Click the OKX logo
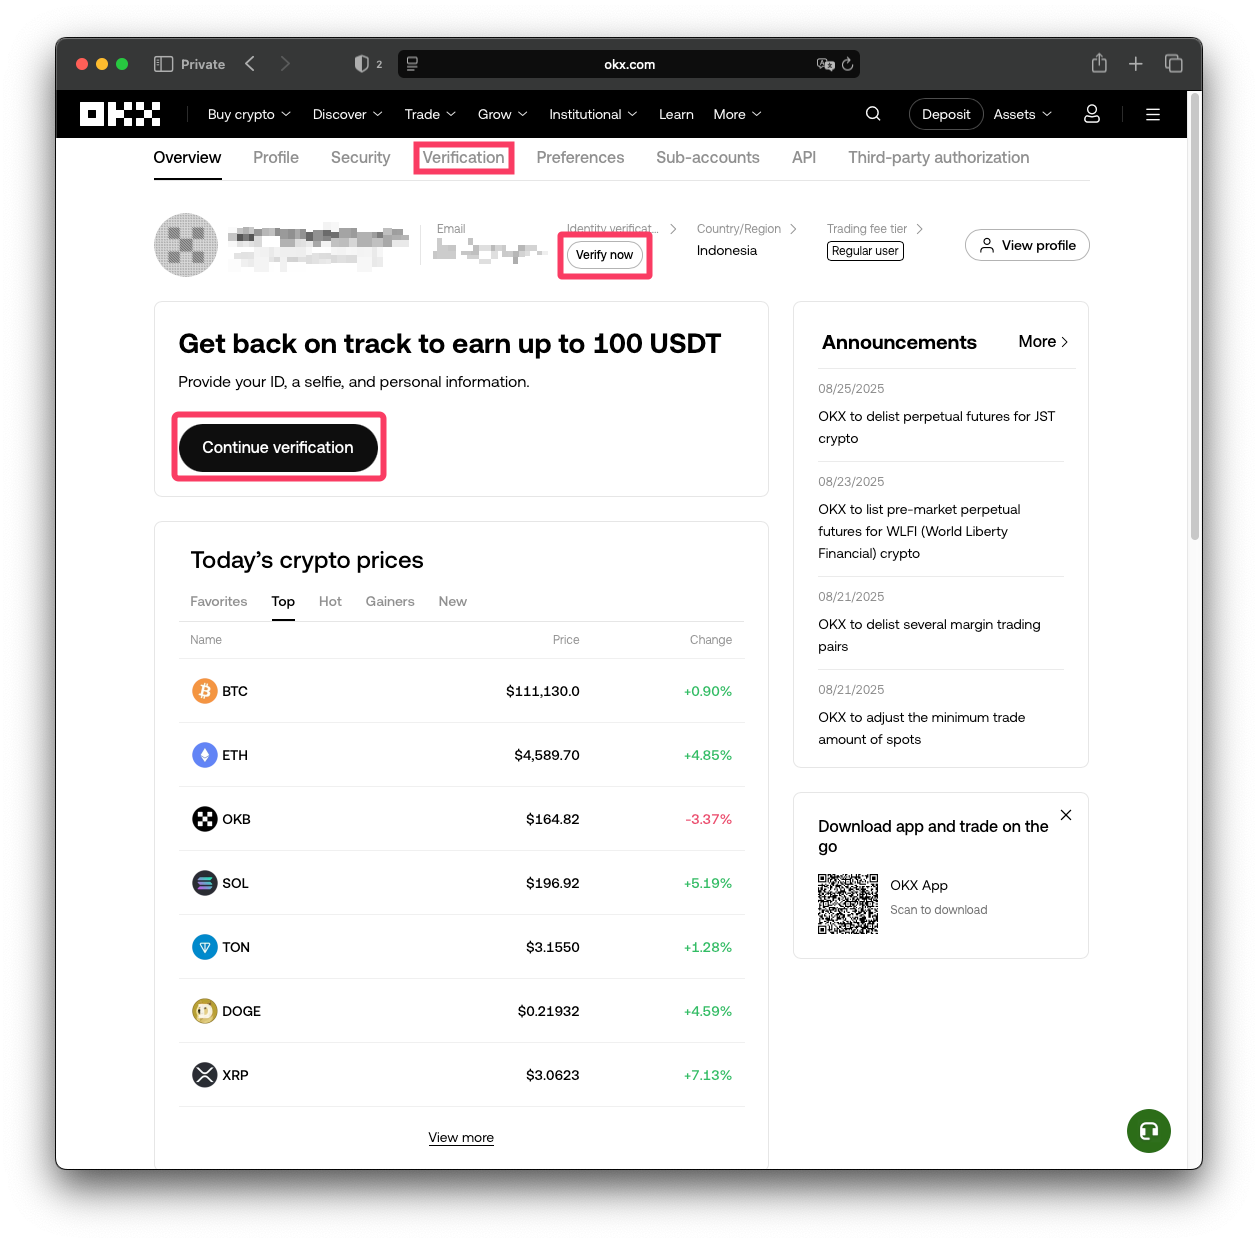Screen dimensions: 1258x1243 (120, 114)
